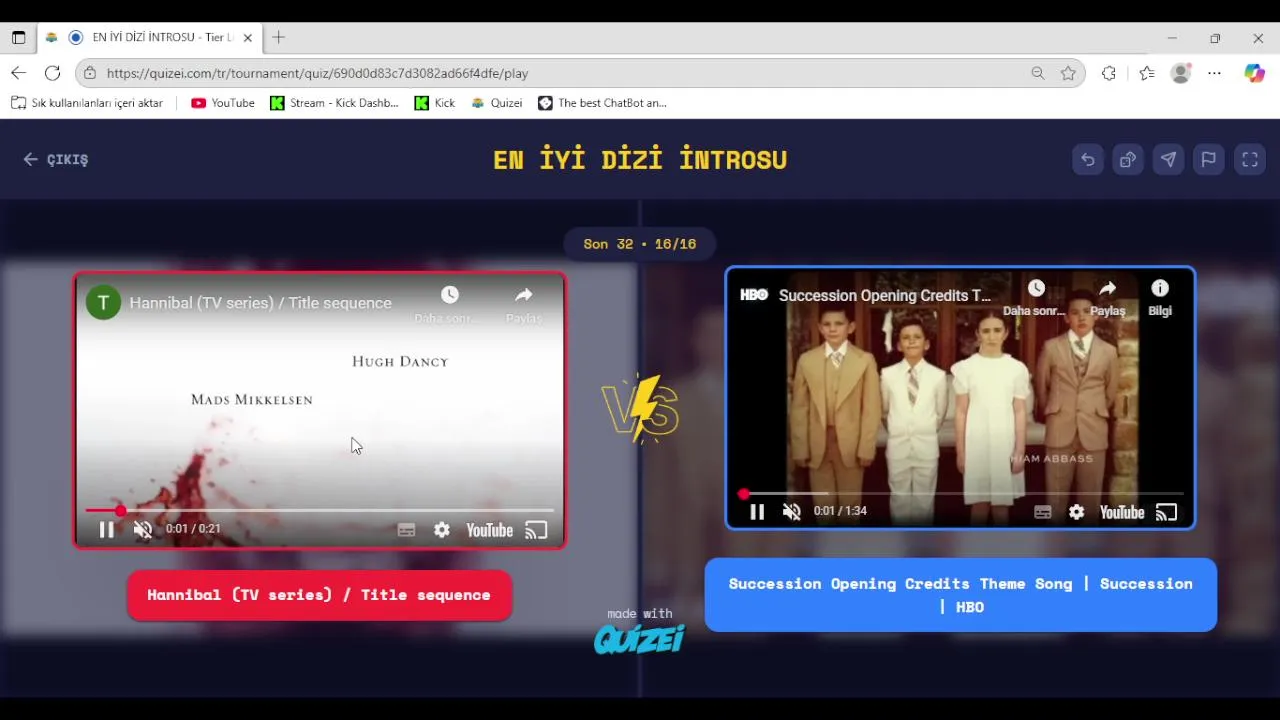Toggle subtitles on Hannibal video
The width and height of the screenshot is (1280, 720).
click(x=406, y=530)
